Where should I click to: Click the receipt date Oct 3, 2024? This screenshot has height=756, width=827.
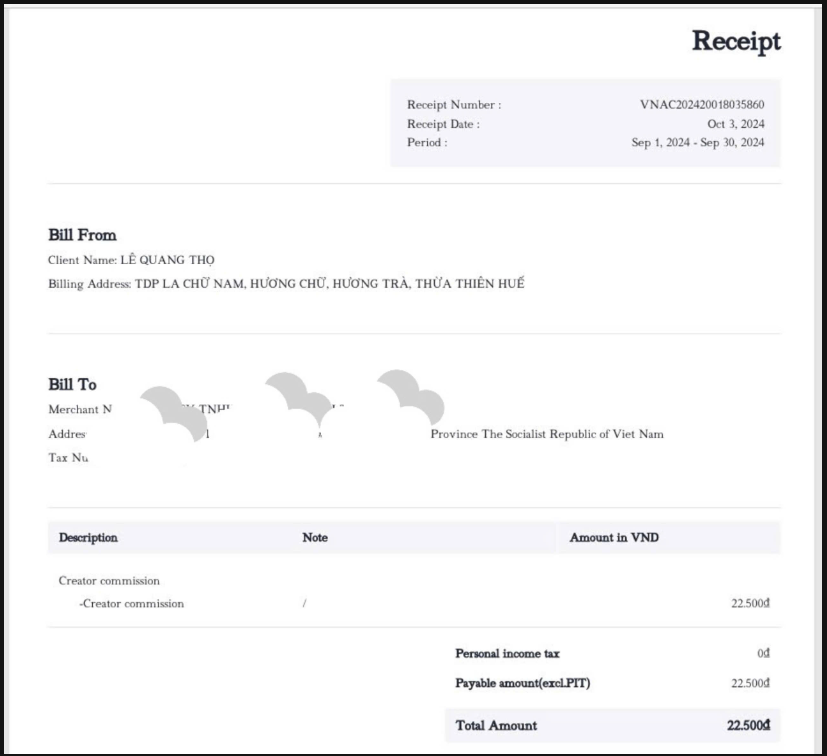pyautogui.click(x=736, y=124)
